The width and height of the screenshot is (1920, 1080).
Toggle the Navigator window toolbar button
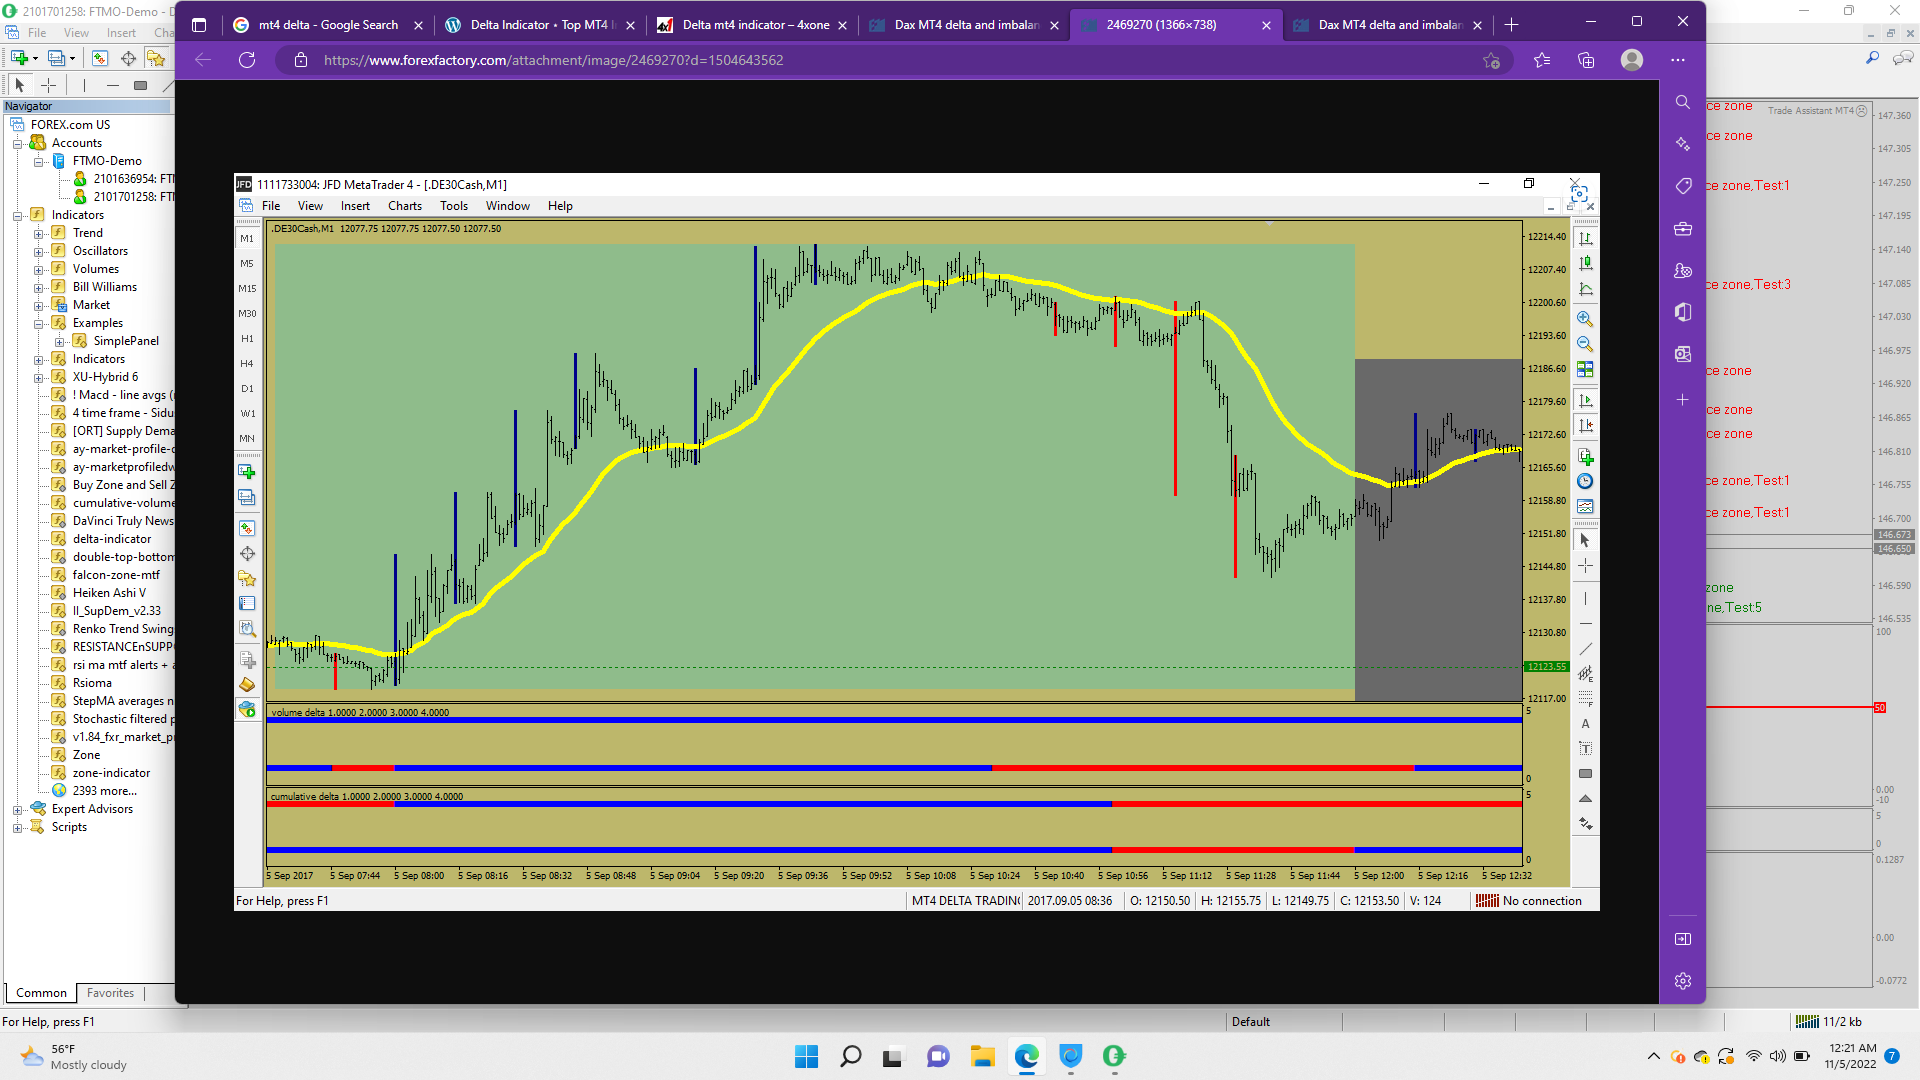click(156, 59)
